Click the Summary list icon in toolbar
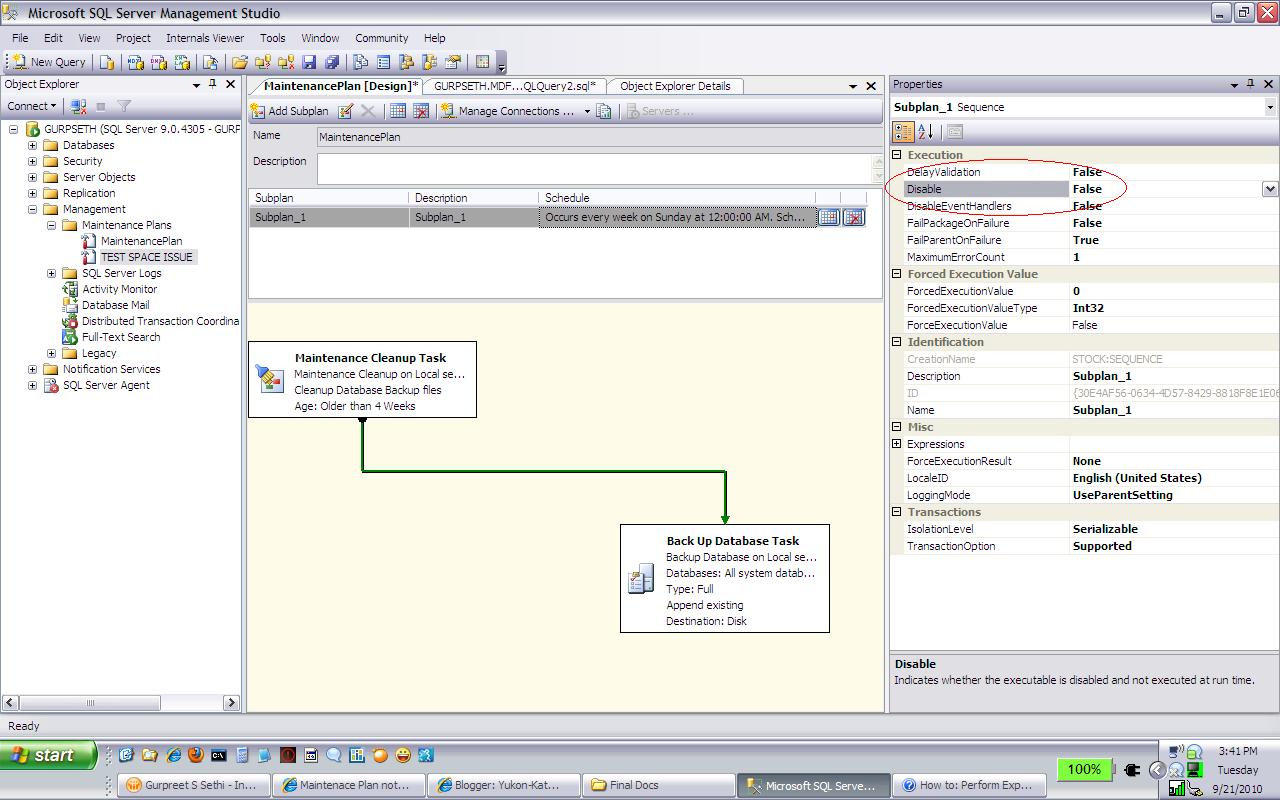 click(384, 62)
